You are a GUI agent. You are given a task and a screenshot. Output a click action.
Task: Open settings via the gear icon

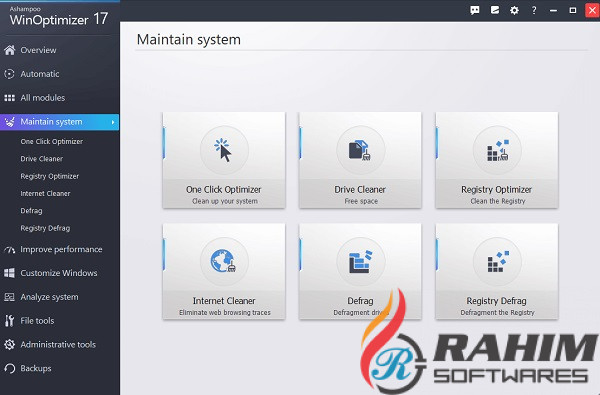click(514, 10)
